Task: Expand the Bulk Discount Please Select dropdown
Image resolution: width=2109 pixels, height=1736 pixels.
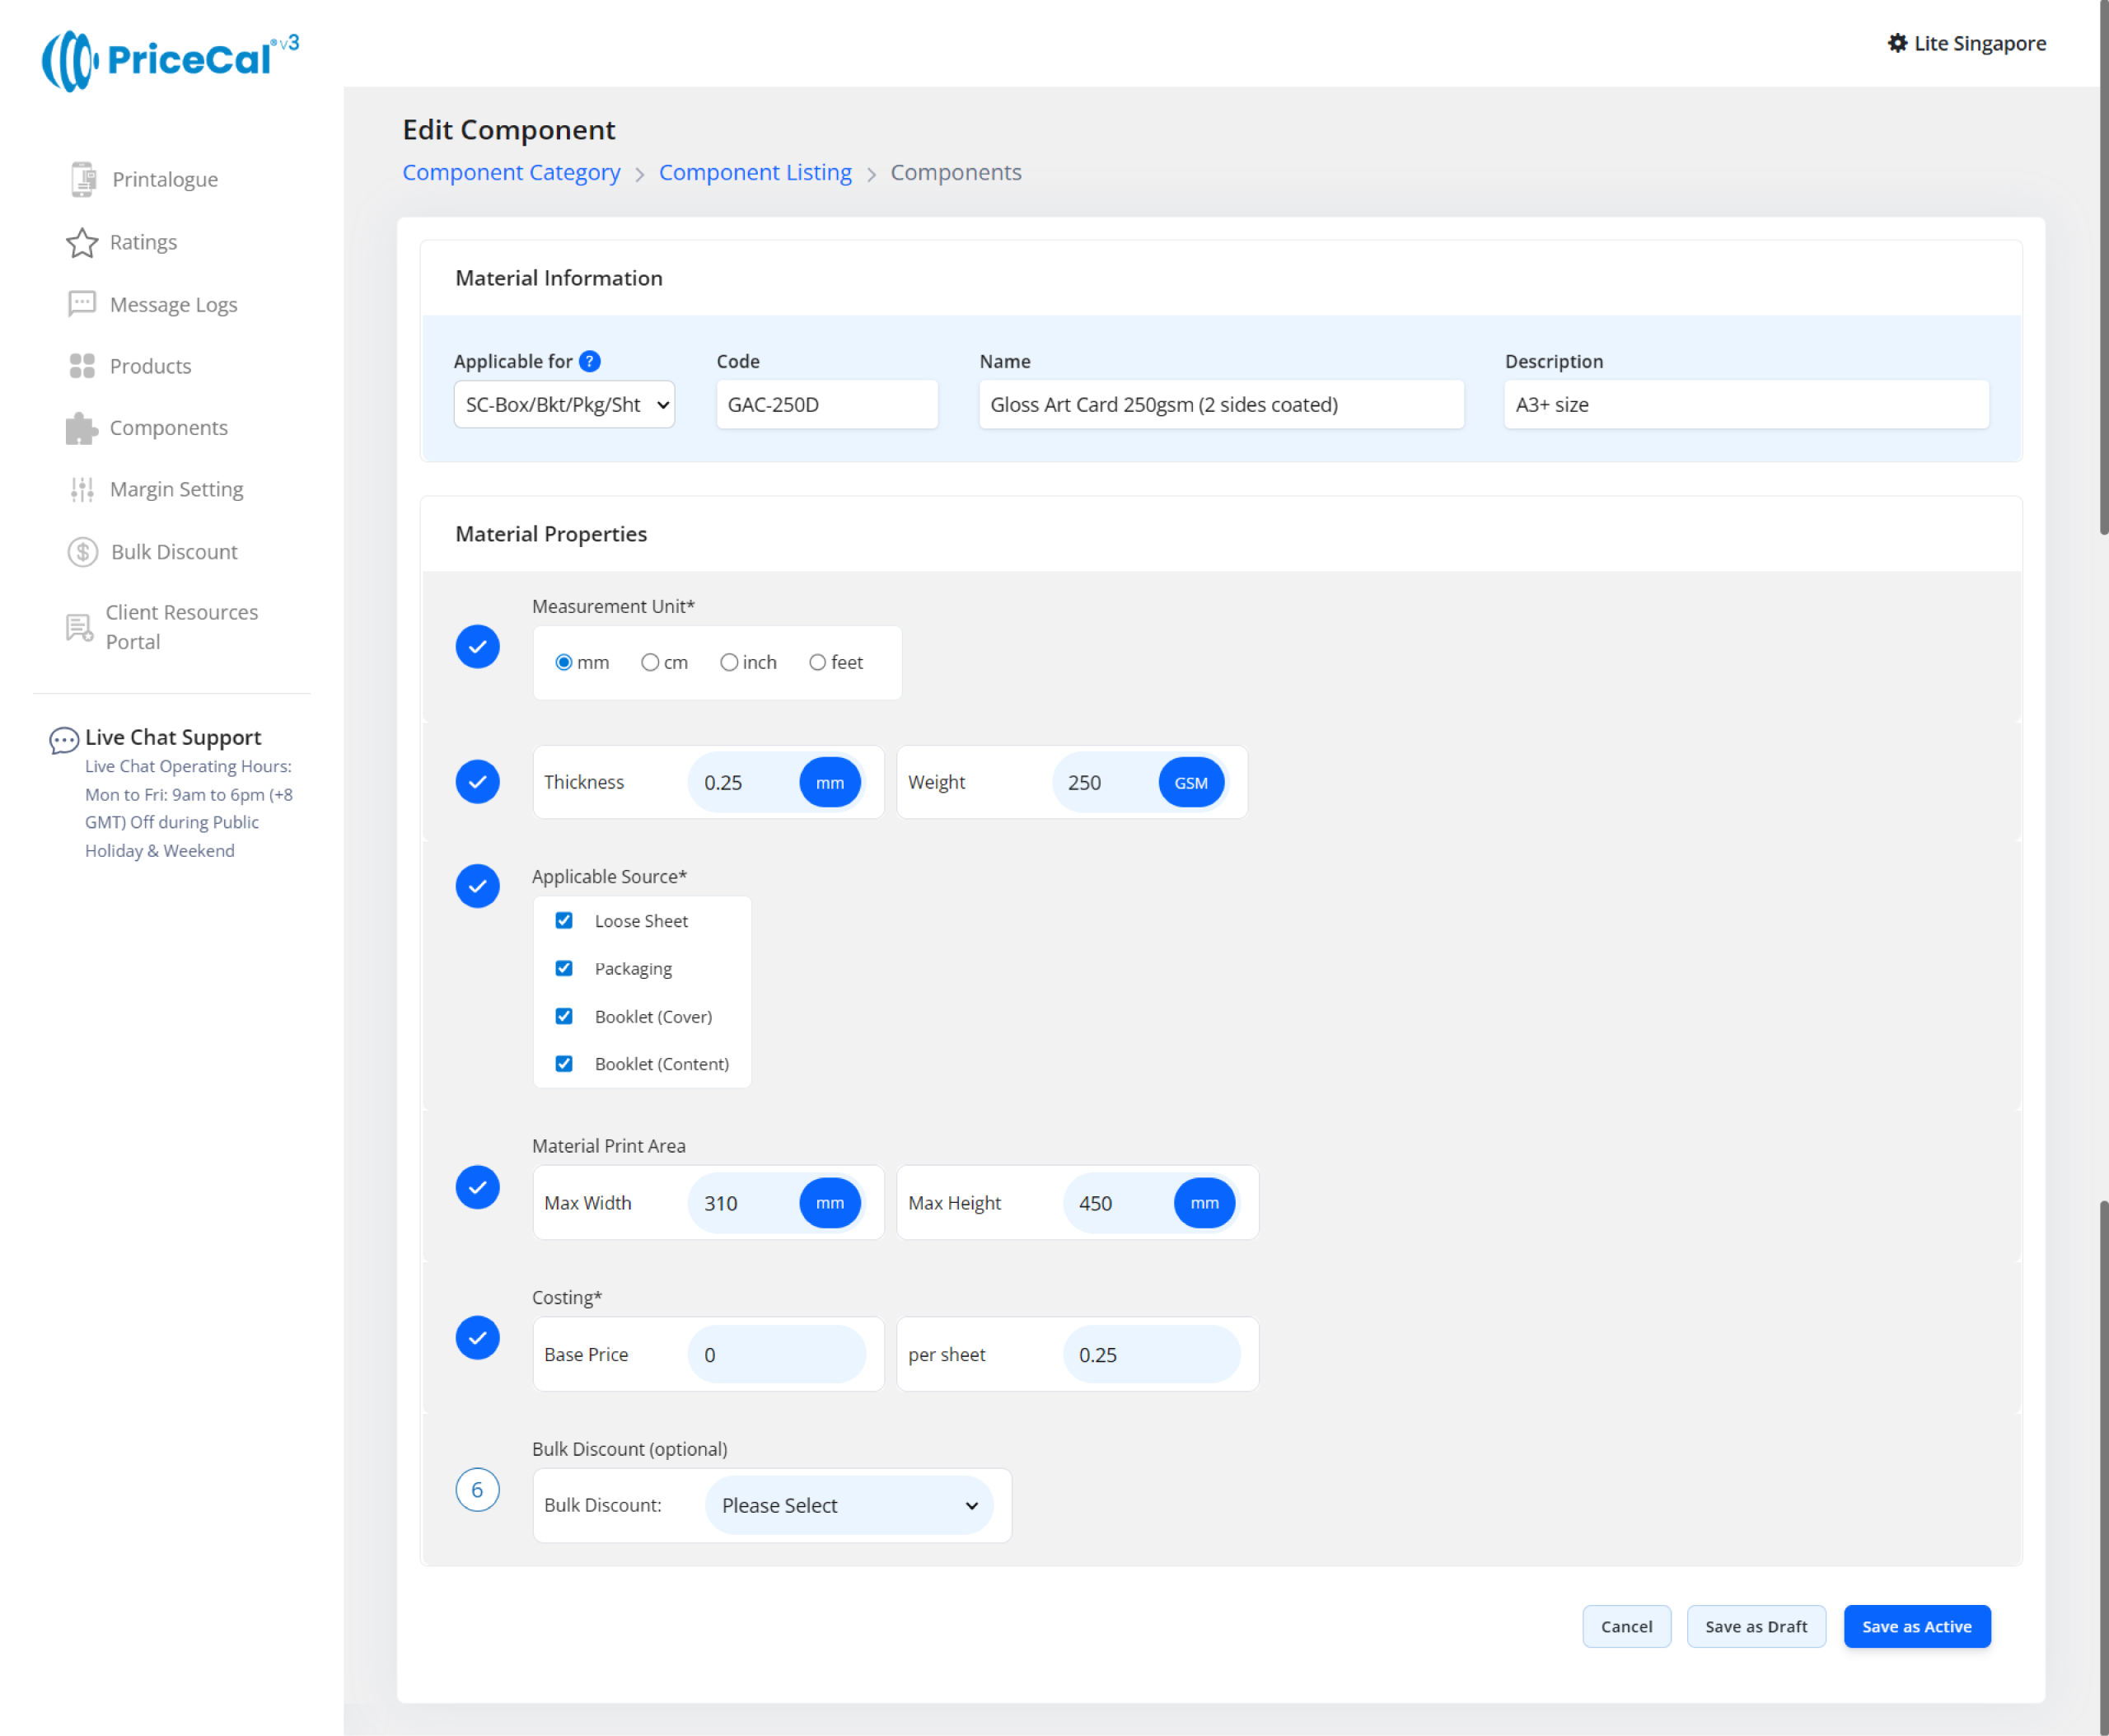Action: click(849, 1505)
